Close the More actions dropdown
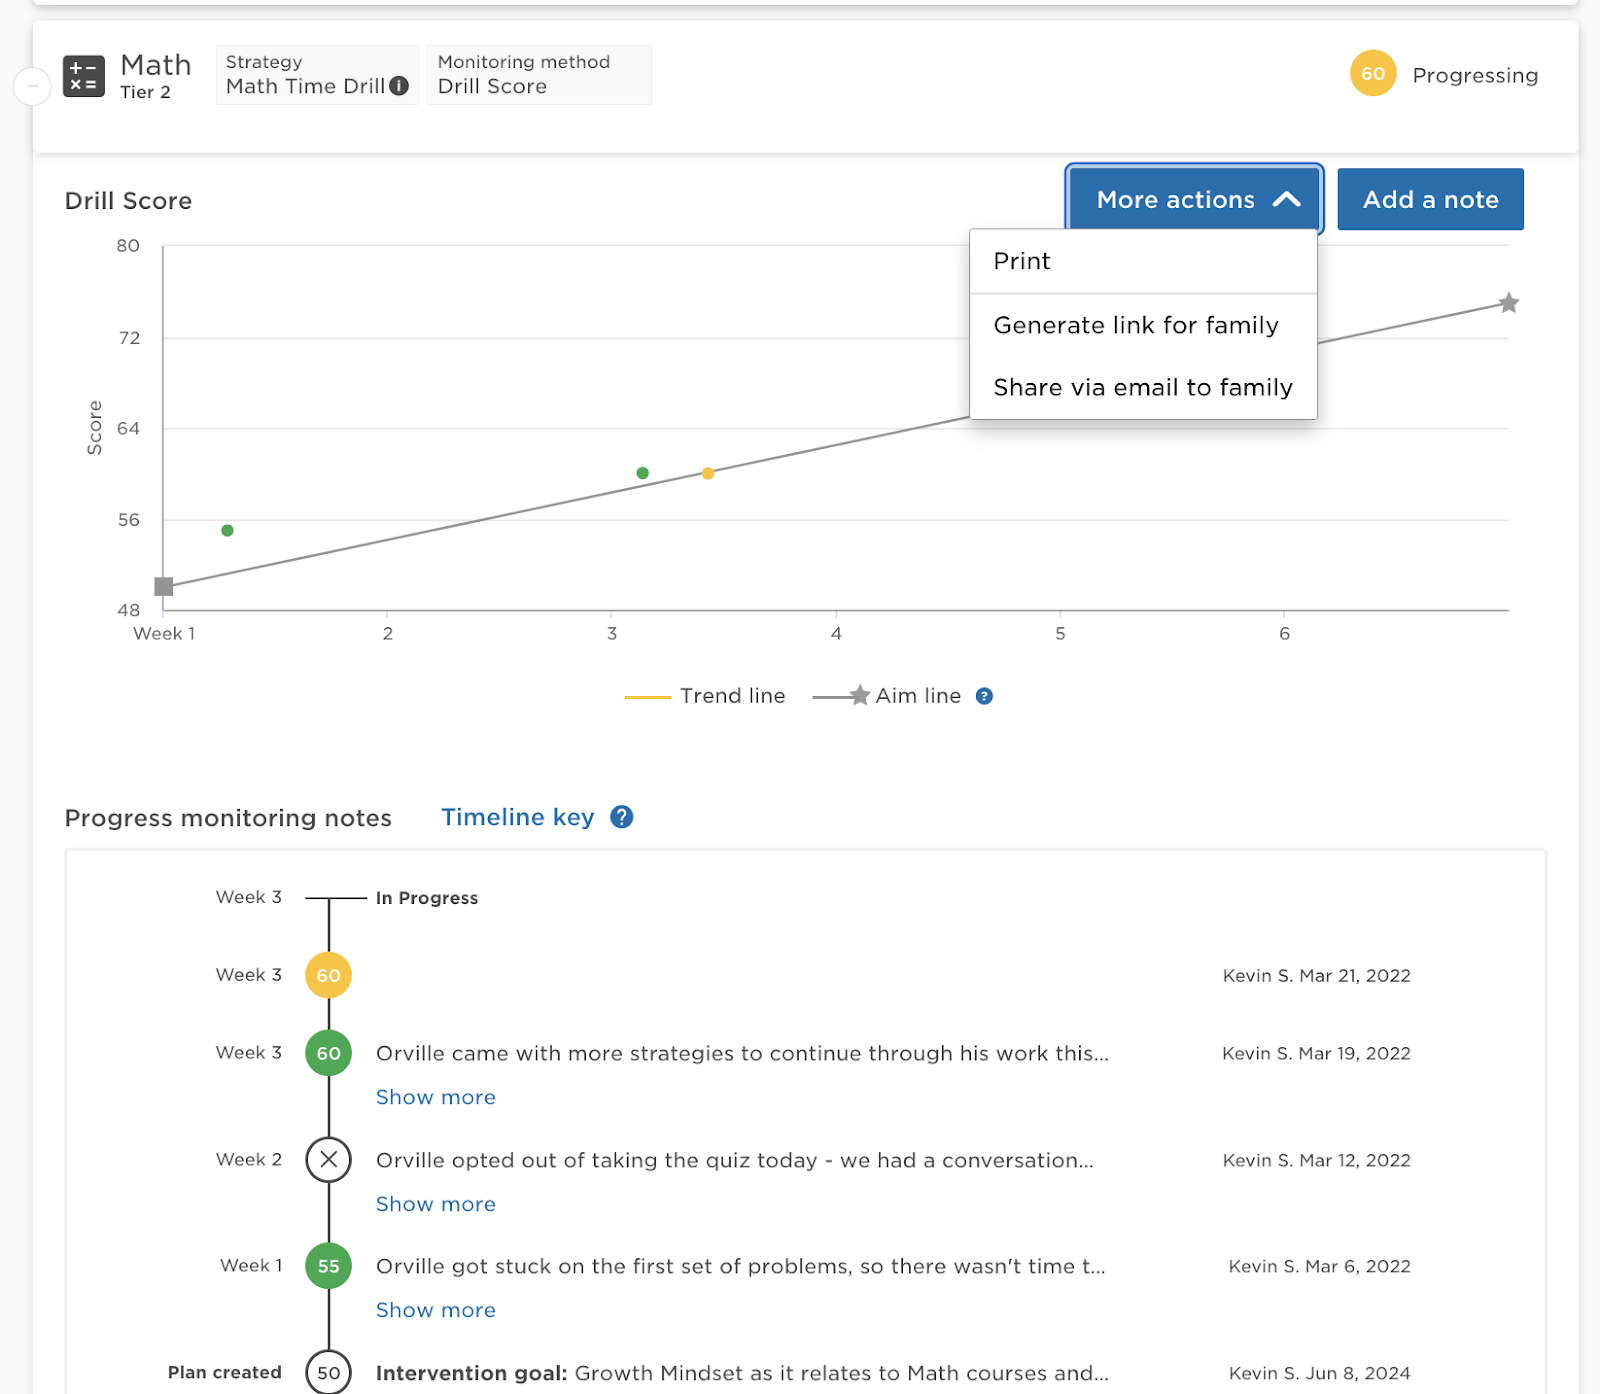The width and height of the screenshot is (1600, 1394). tap(1194, 199)
